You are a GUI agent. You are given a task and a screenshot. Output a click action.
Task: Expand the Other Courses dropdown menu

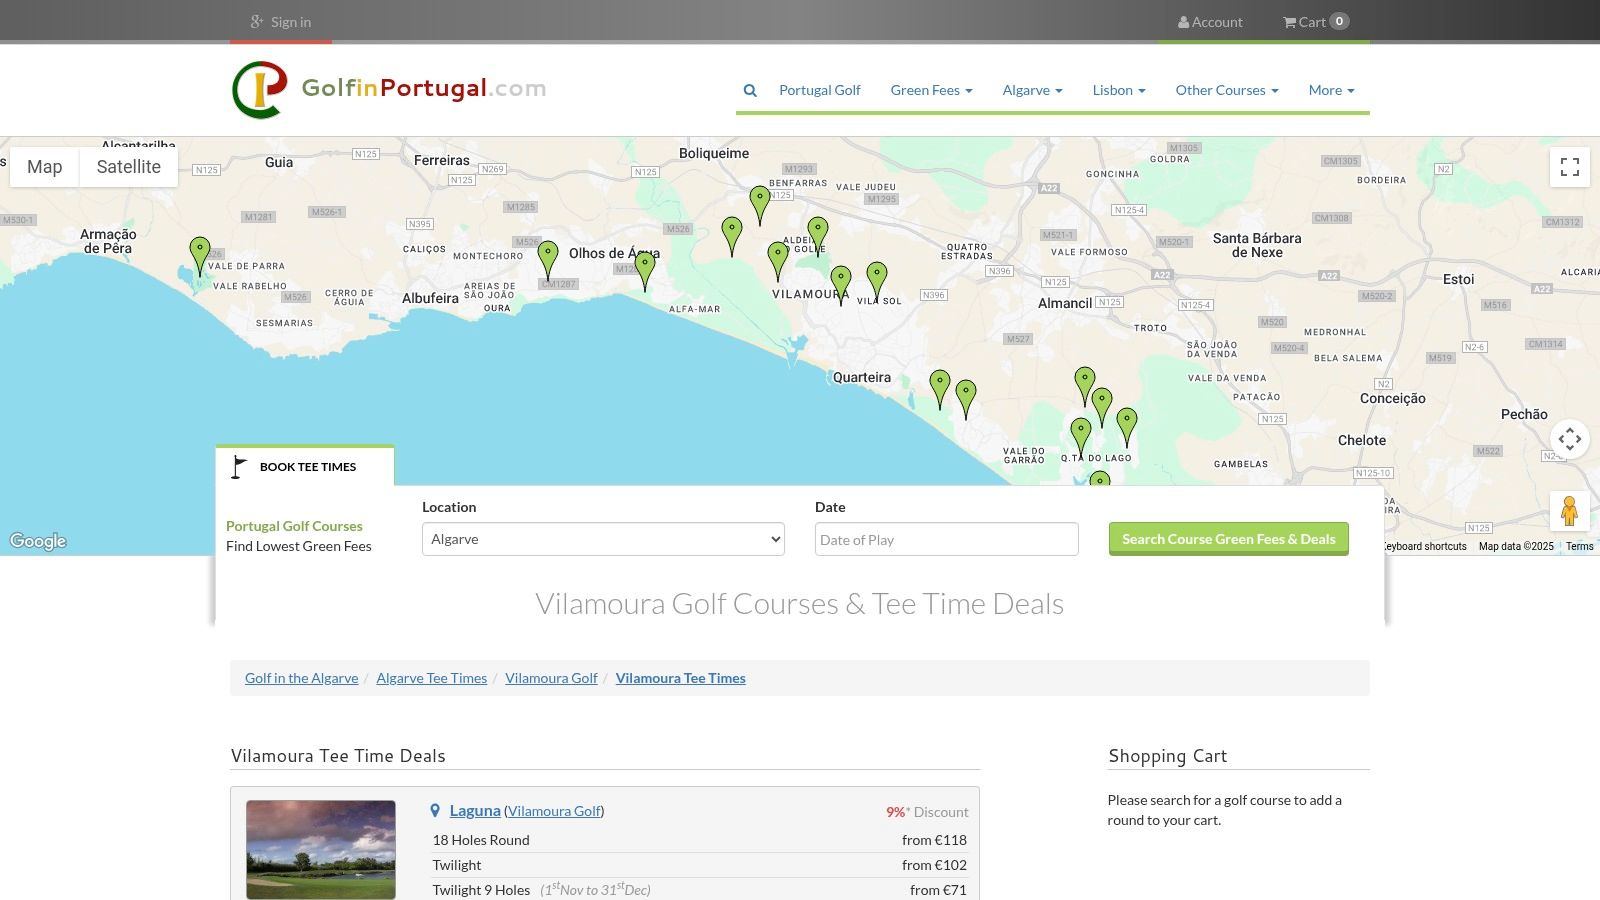click(1227, 90)
